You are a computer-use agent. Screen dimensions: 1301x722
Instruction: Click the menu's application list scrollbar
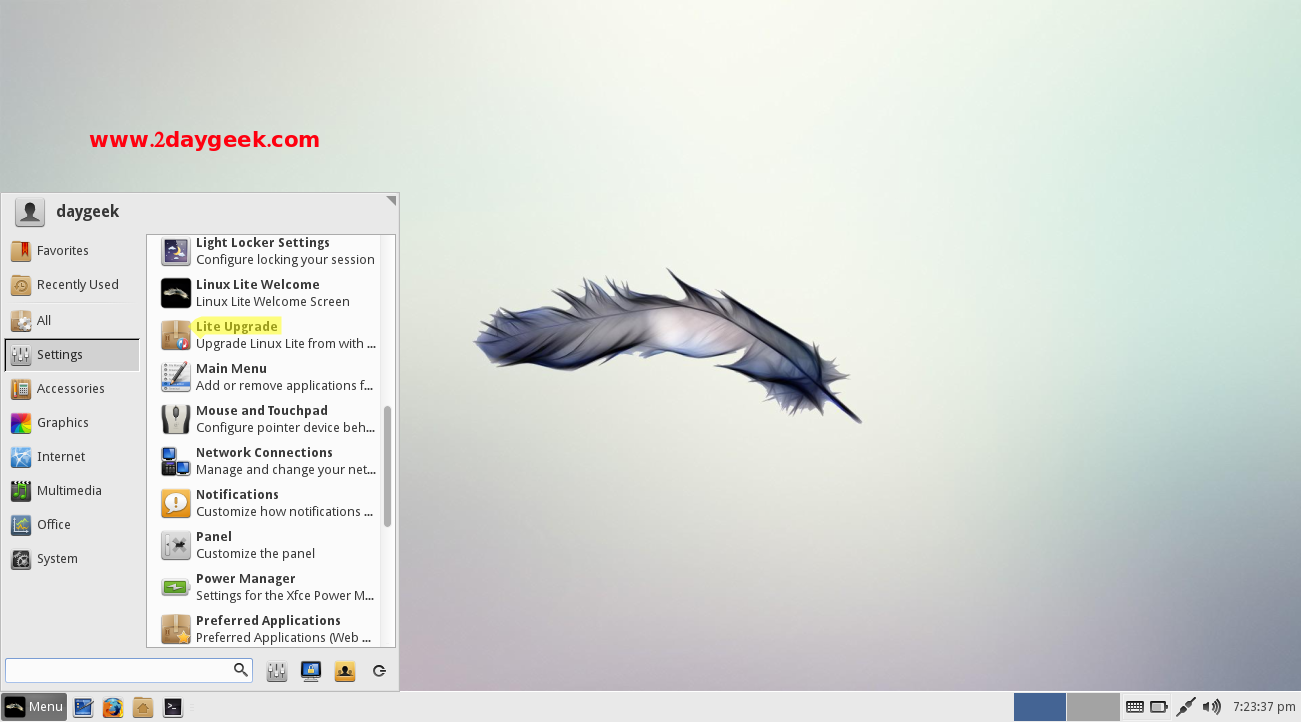[387, 465]
